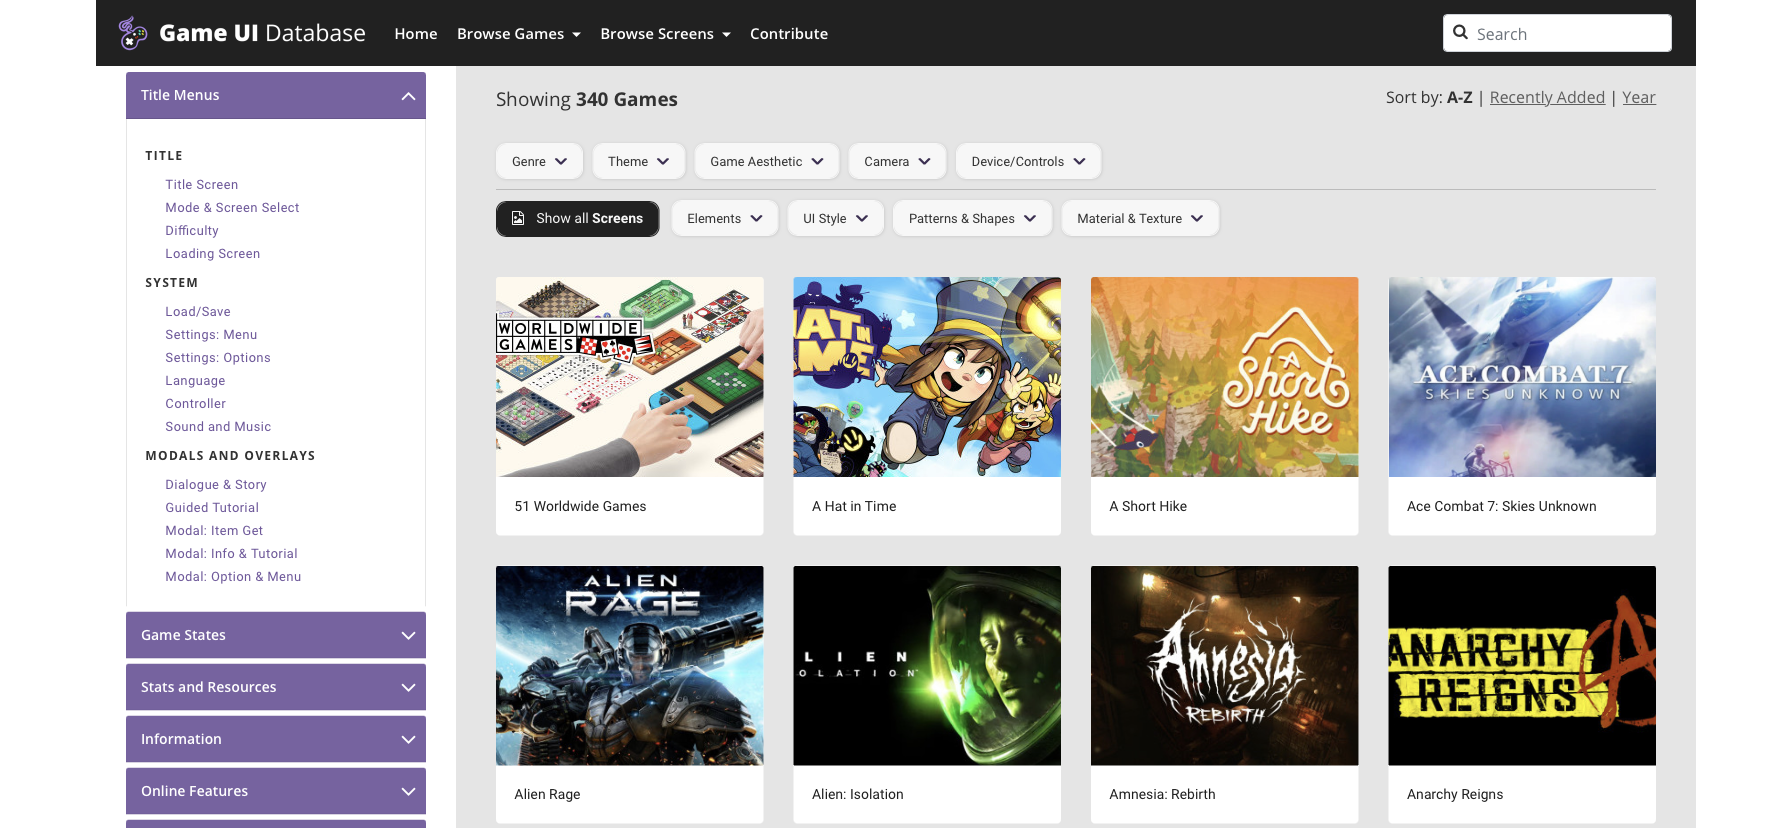This screenshot has width=1792, height=828.
Task: Click the magnifying glass search icon
Action: (x=1460, y=33)
